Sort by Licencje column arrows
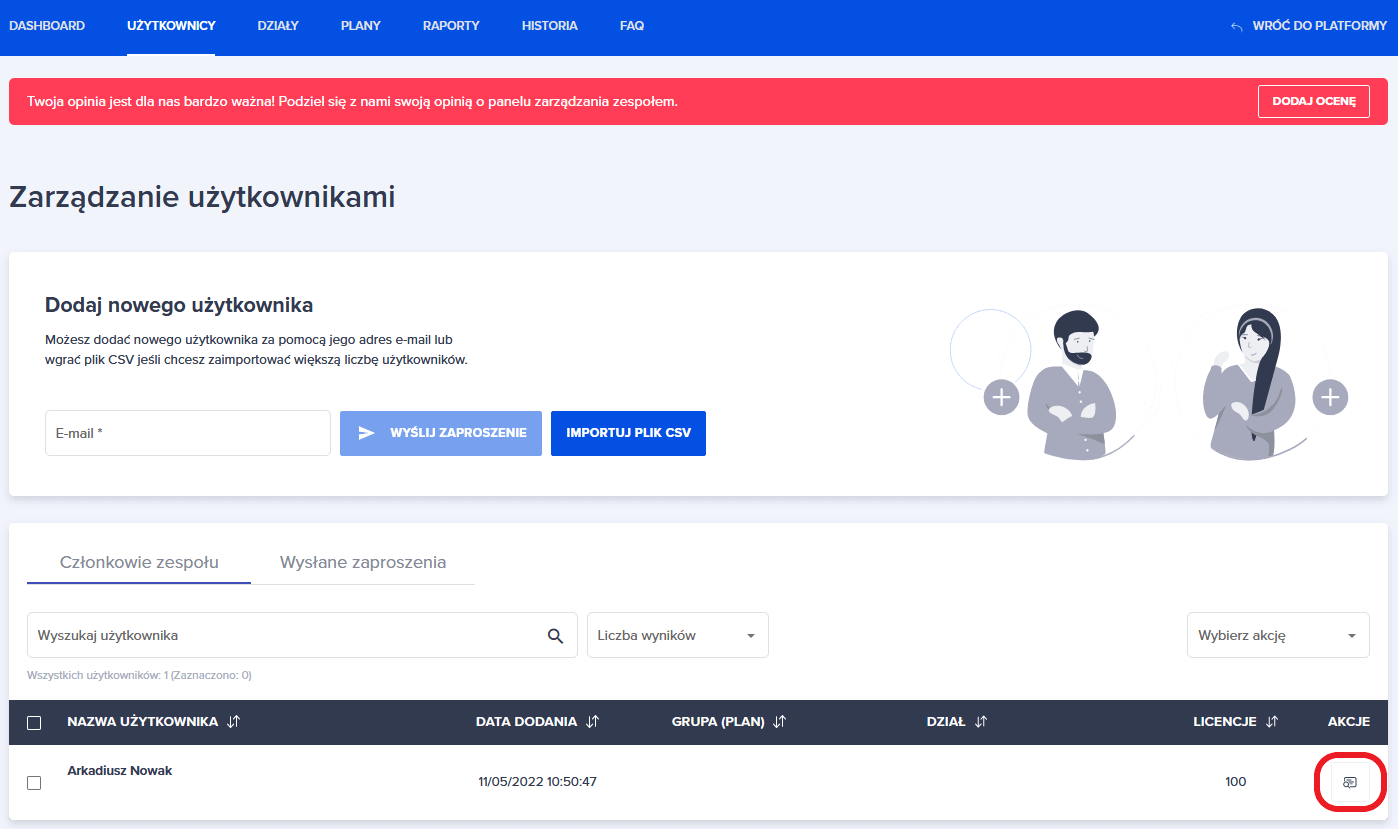Viewport: 1398px width, 829px height. [1272, 722]
